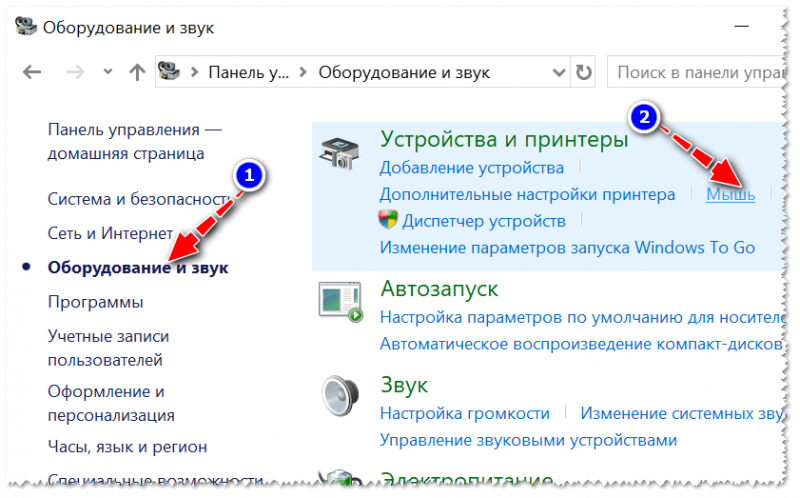Open Учетные записи пользователей category

tap(108, 348)
